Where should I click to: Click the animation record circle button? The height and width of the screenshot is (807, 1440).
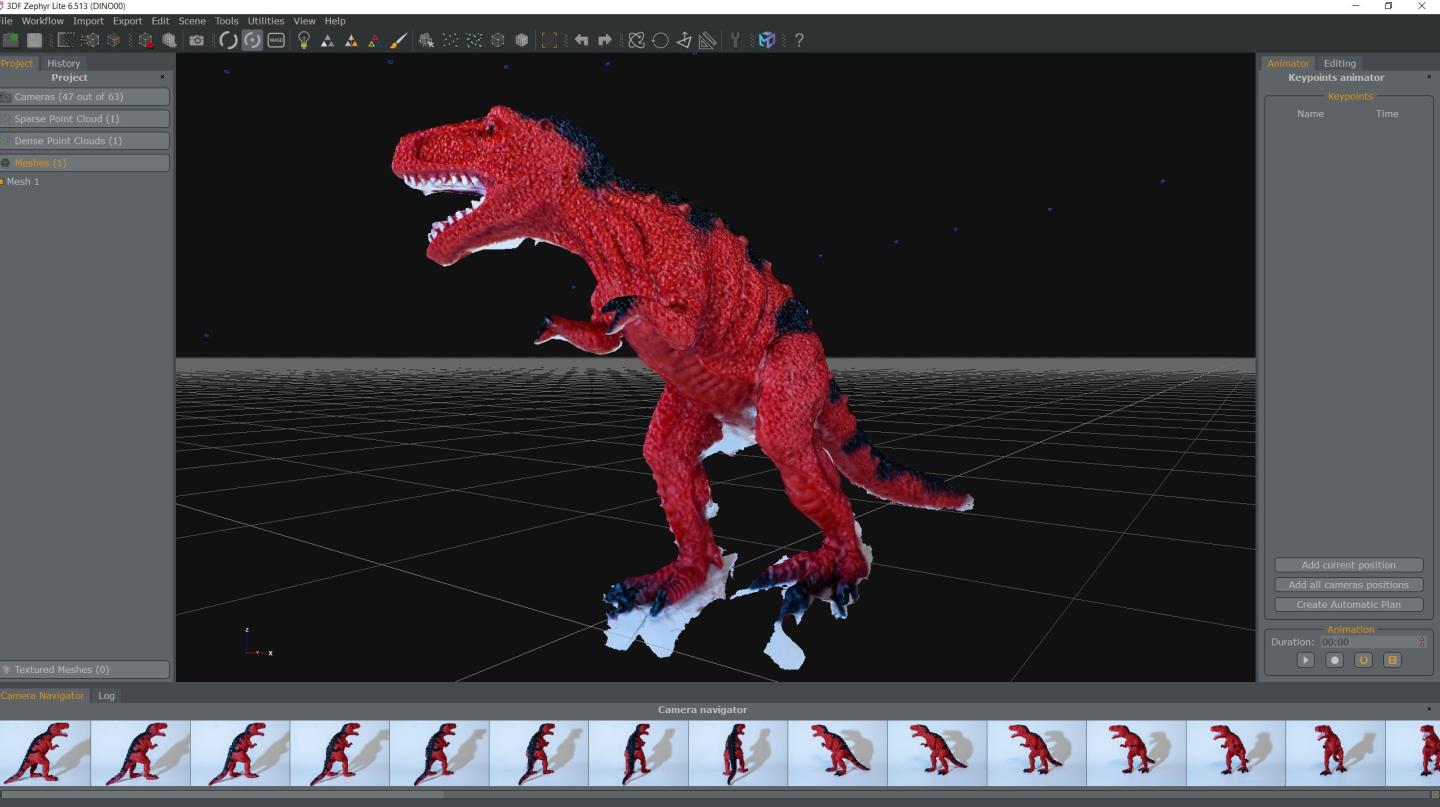coord(1334,660)
